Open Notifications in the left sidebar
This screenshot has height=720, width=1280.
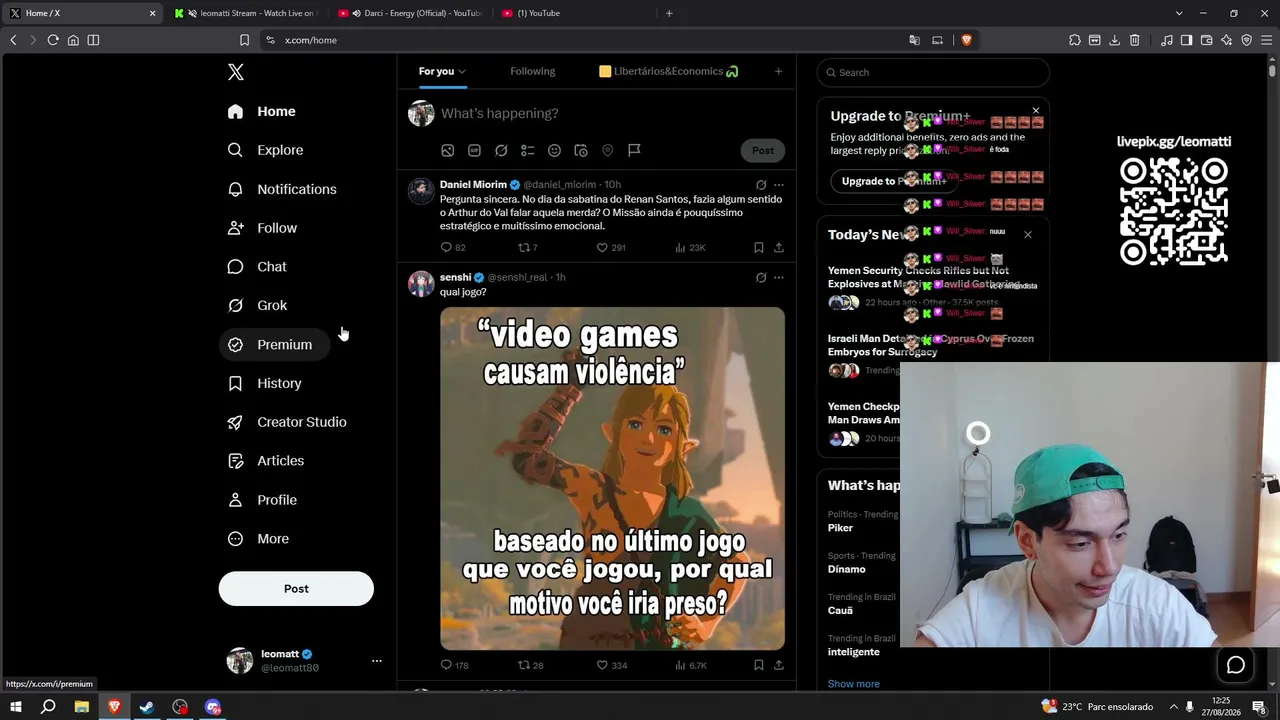pos(282,189)
